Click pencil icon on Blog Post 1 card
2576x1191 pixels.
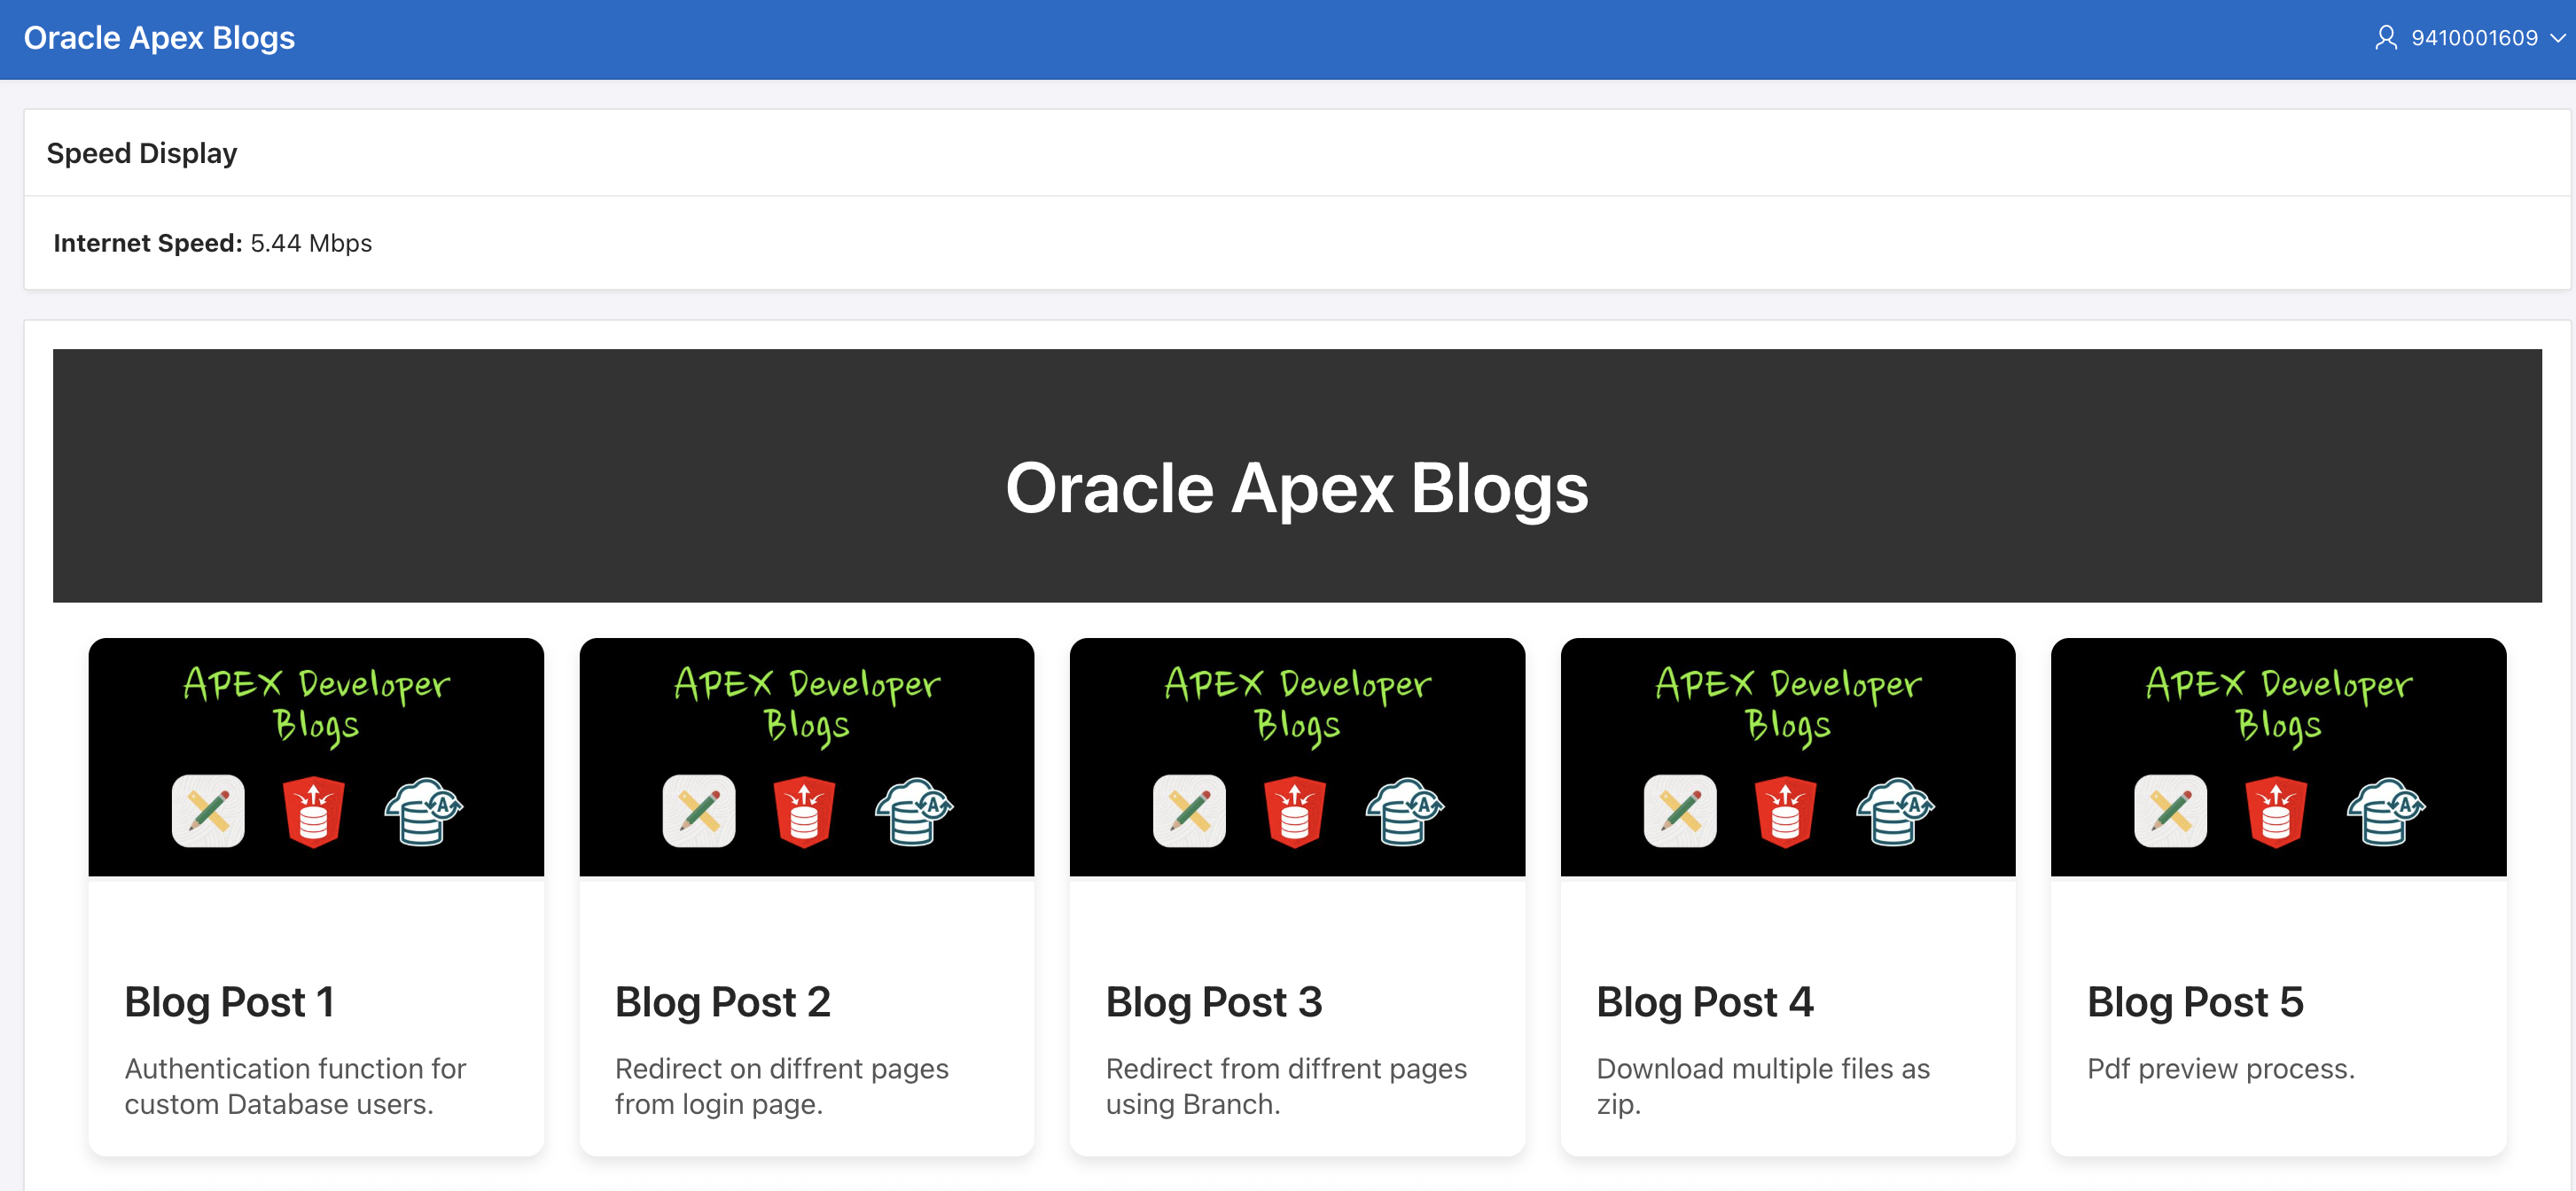pyautogui.click(x=208, y=810)
